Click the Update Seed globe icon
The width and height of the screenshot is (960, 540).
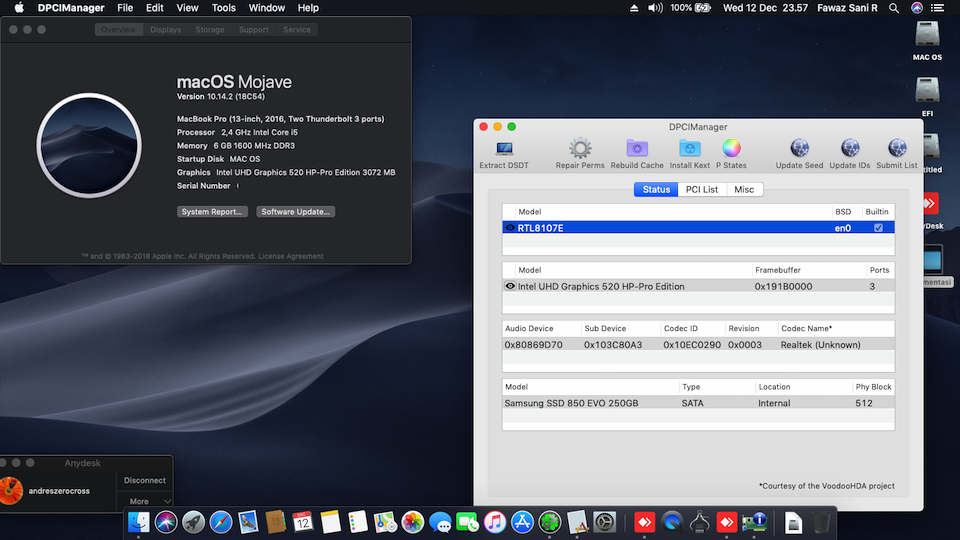click(799, 150)
